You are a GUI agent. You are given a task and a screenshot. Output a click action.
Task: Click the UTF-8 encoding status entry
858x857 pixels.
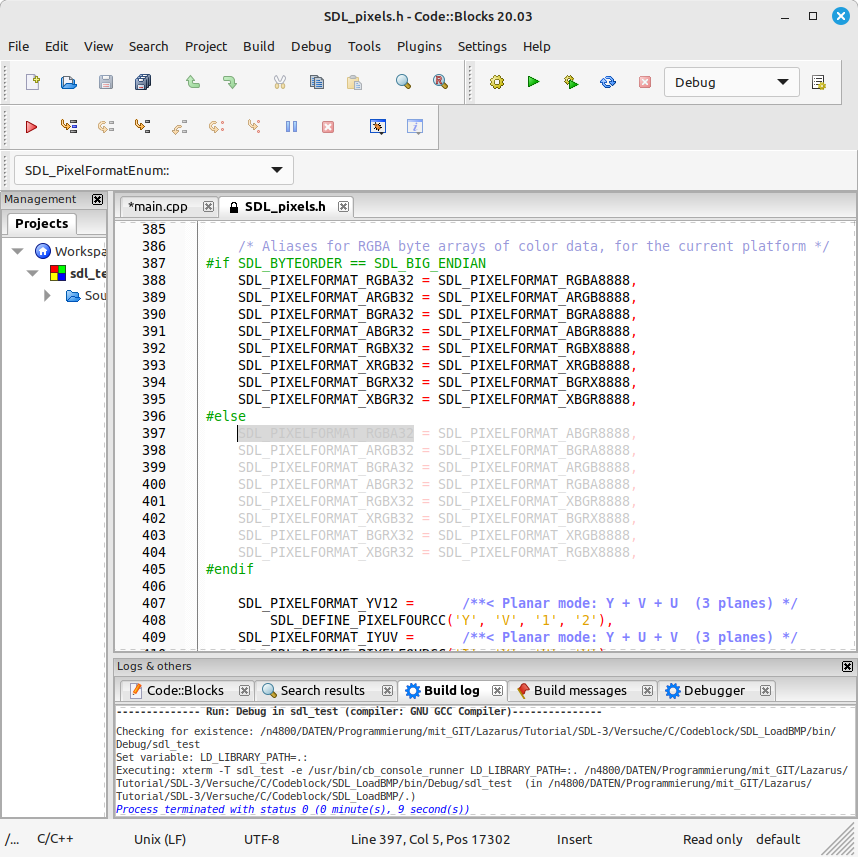click(x=262, y=839)
